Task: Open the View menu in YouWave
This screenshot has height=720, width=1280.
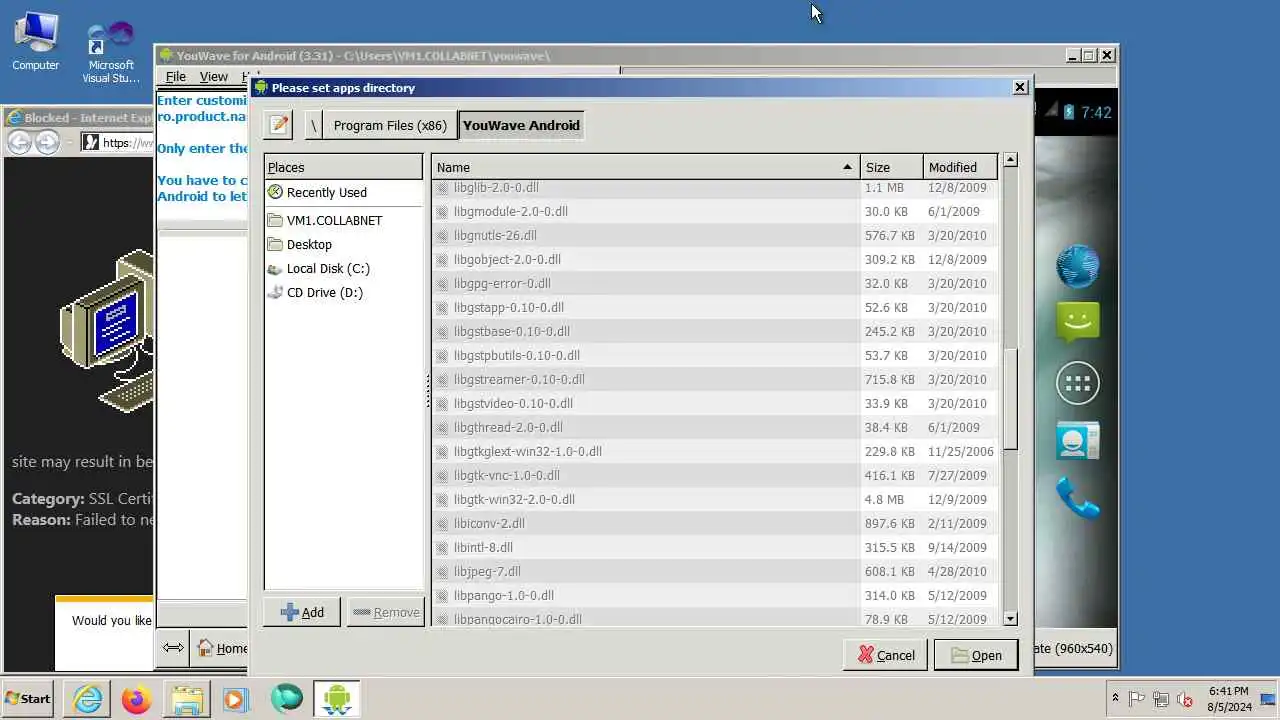Action: click(x=213, y=76)
